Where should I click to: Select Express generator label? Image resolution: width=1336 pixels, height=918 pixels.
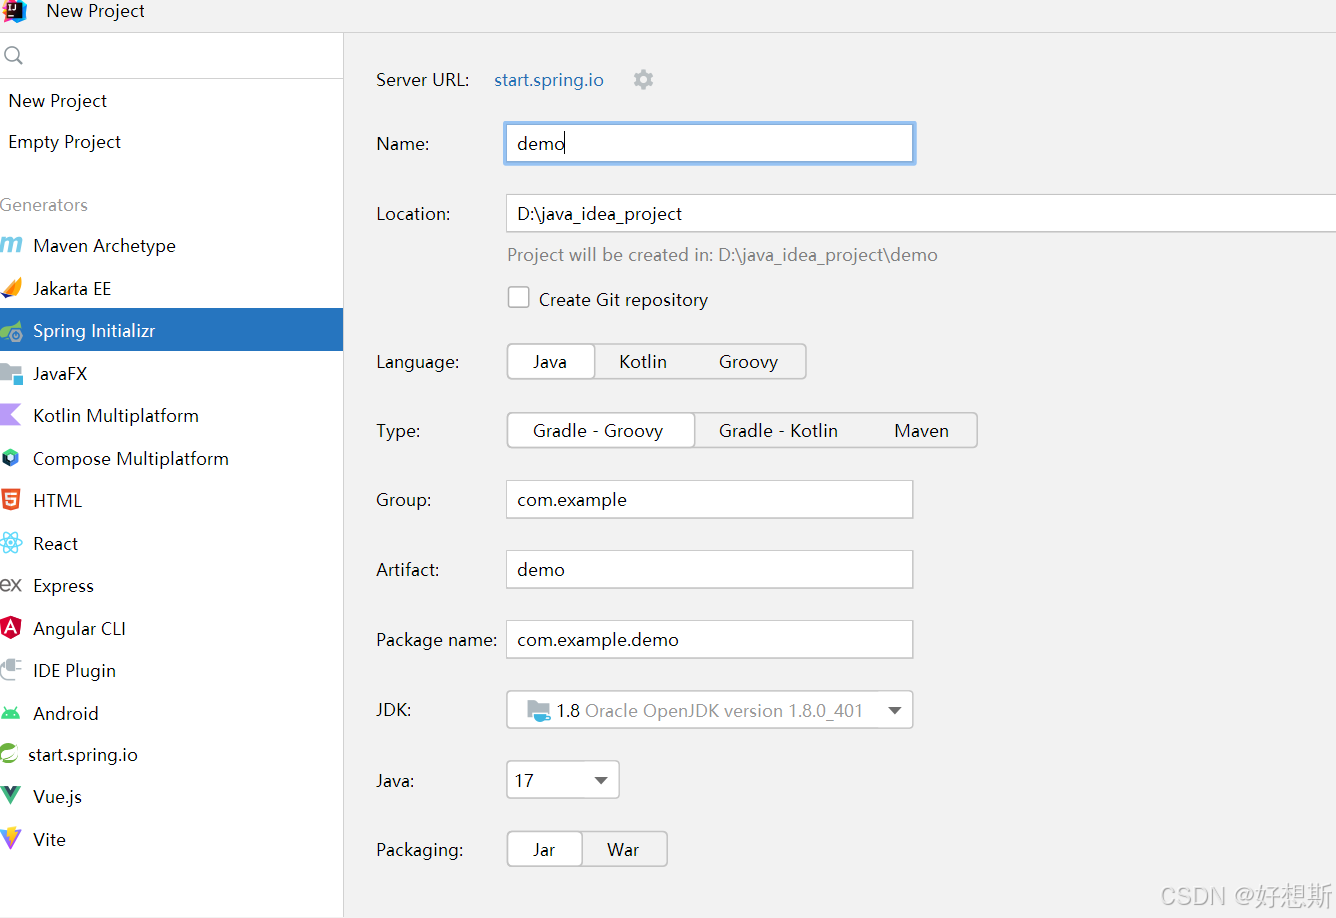pyautogui.click(x=63, y=586)
